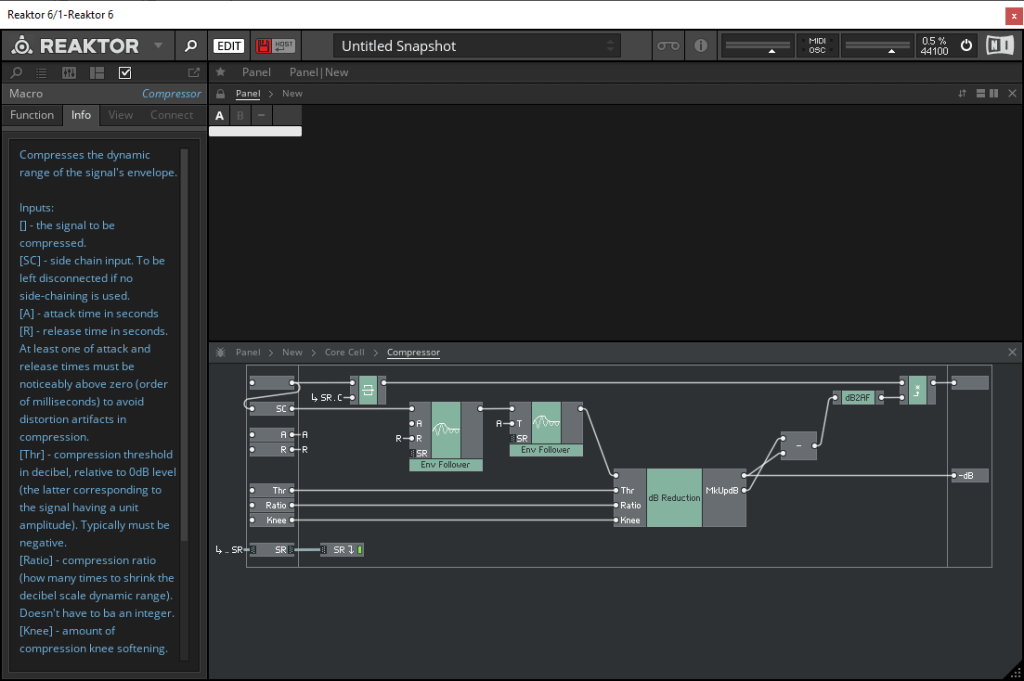Click the search magnifier in the main toolbar
Image resolution: width=1024 pixels, height=681 pixels.
click(x=190, y=46)
